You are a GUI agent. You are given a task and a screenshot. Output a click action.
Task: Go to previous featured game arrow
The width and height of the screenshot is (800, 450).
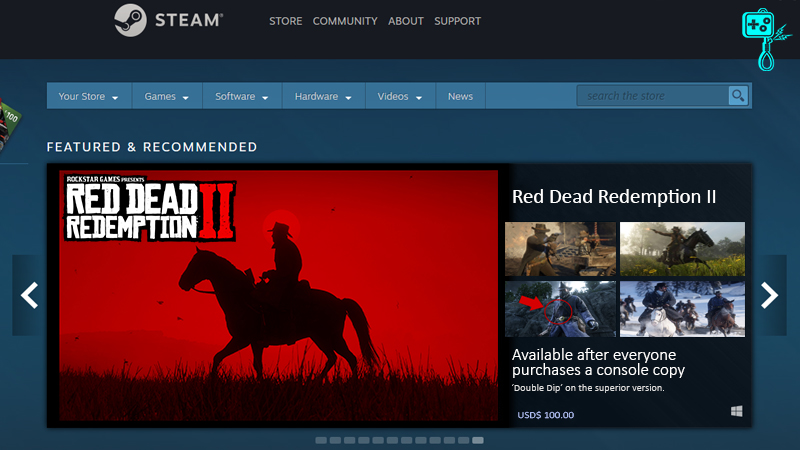click(29, 295)
